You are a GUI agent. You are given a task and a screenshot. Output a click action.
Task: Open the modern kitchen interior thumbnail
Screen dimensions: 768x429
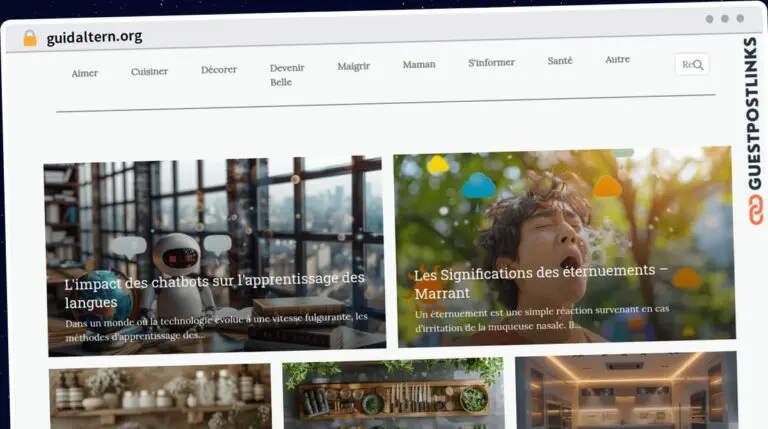point(626,390)
